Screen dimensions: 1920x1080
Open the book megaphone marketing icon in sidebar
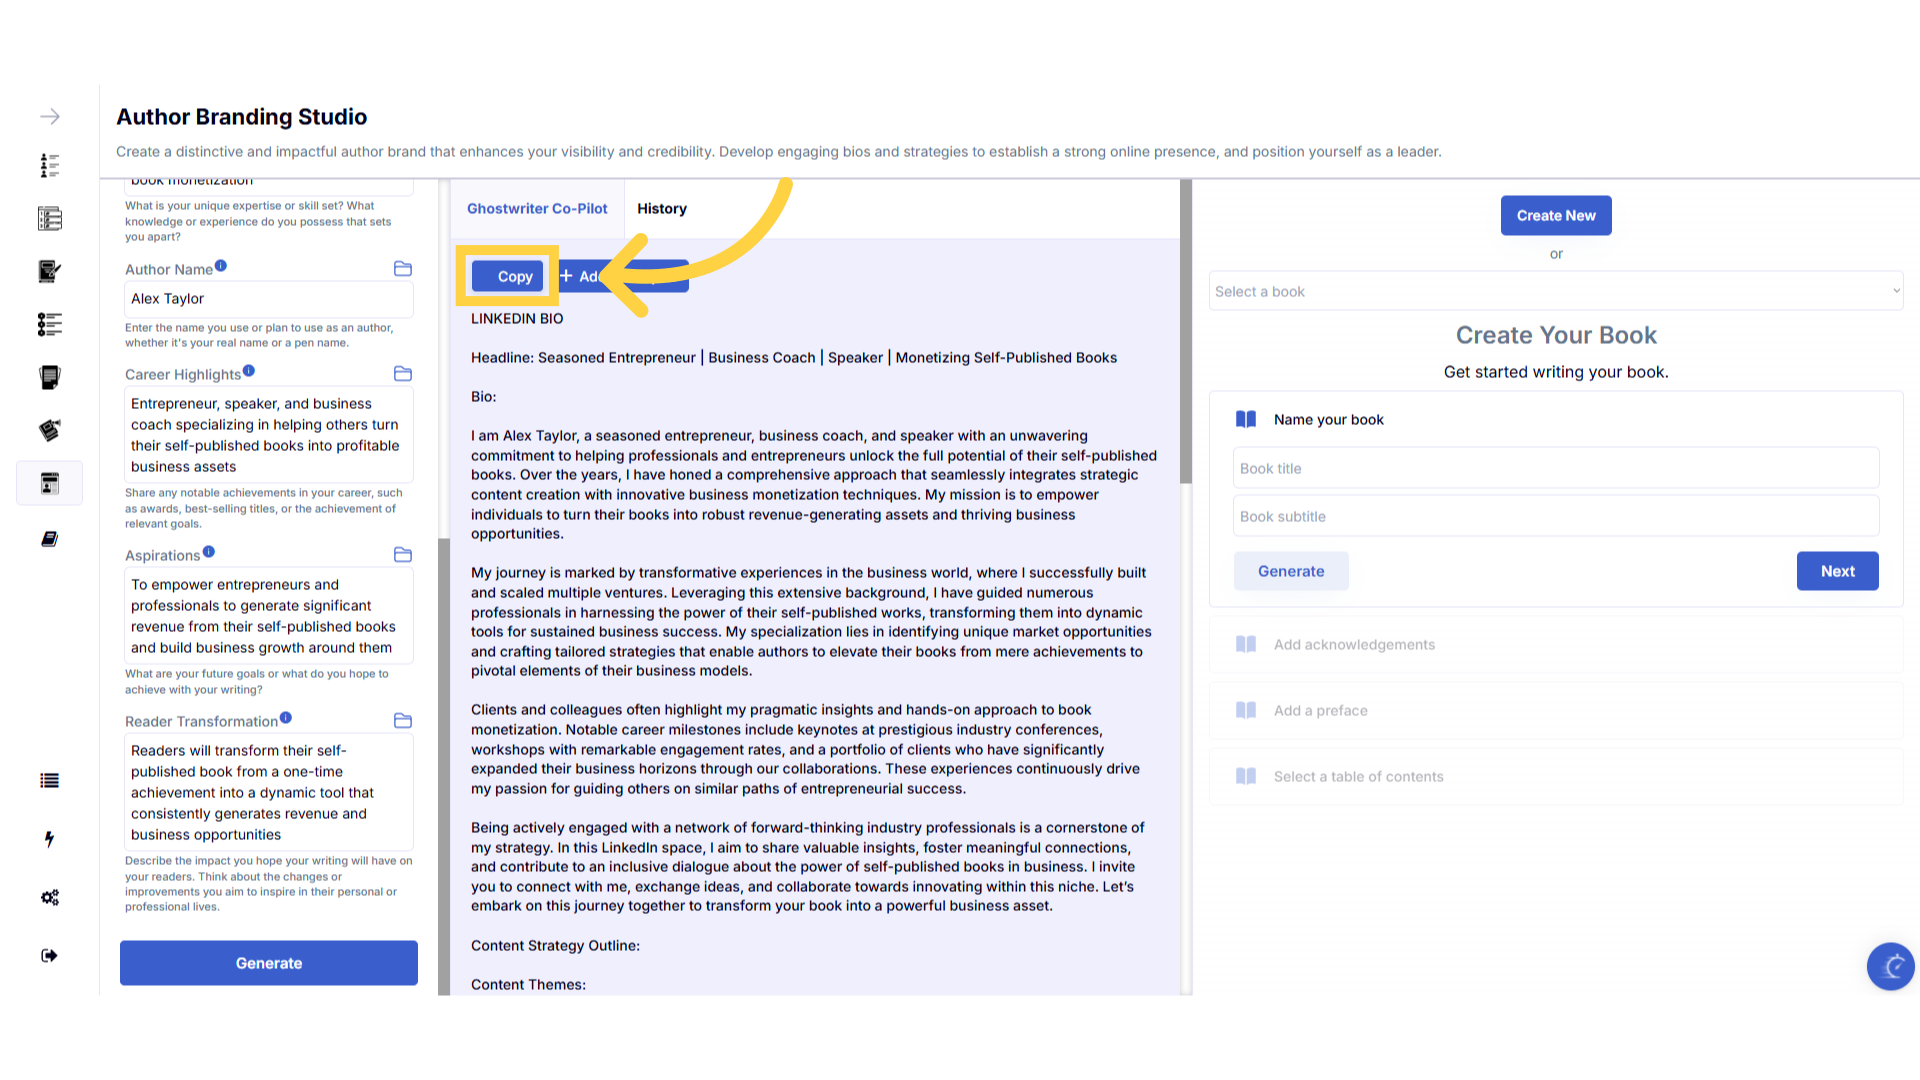coord(49,430)
